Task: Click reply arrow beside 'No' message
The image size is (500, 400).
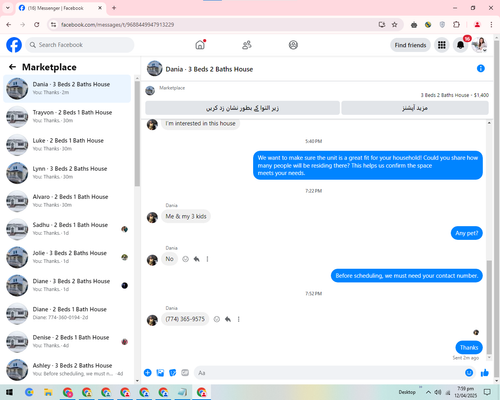Action: 197,259
